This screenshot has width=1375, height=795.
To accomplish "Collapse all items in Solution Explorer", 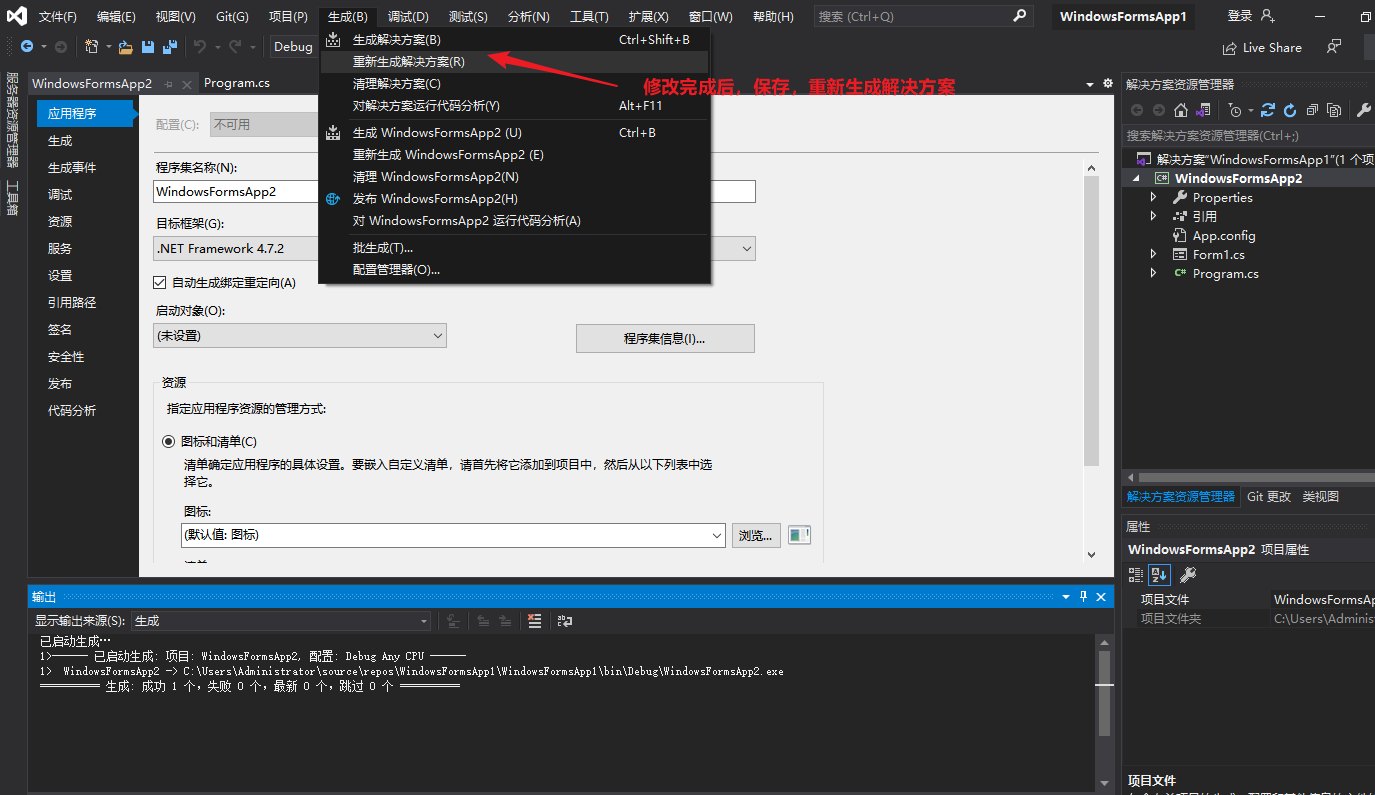I will tap(1313, 110).
